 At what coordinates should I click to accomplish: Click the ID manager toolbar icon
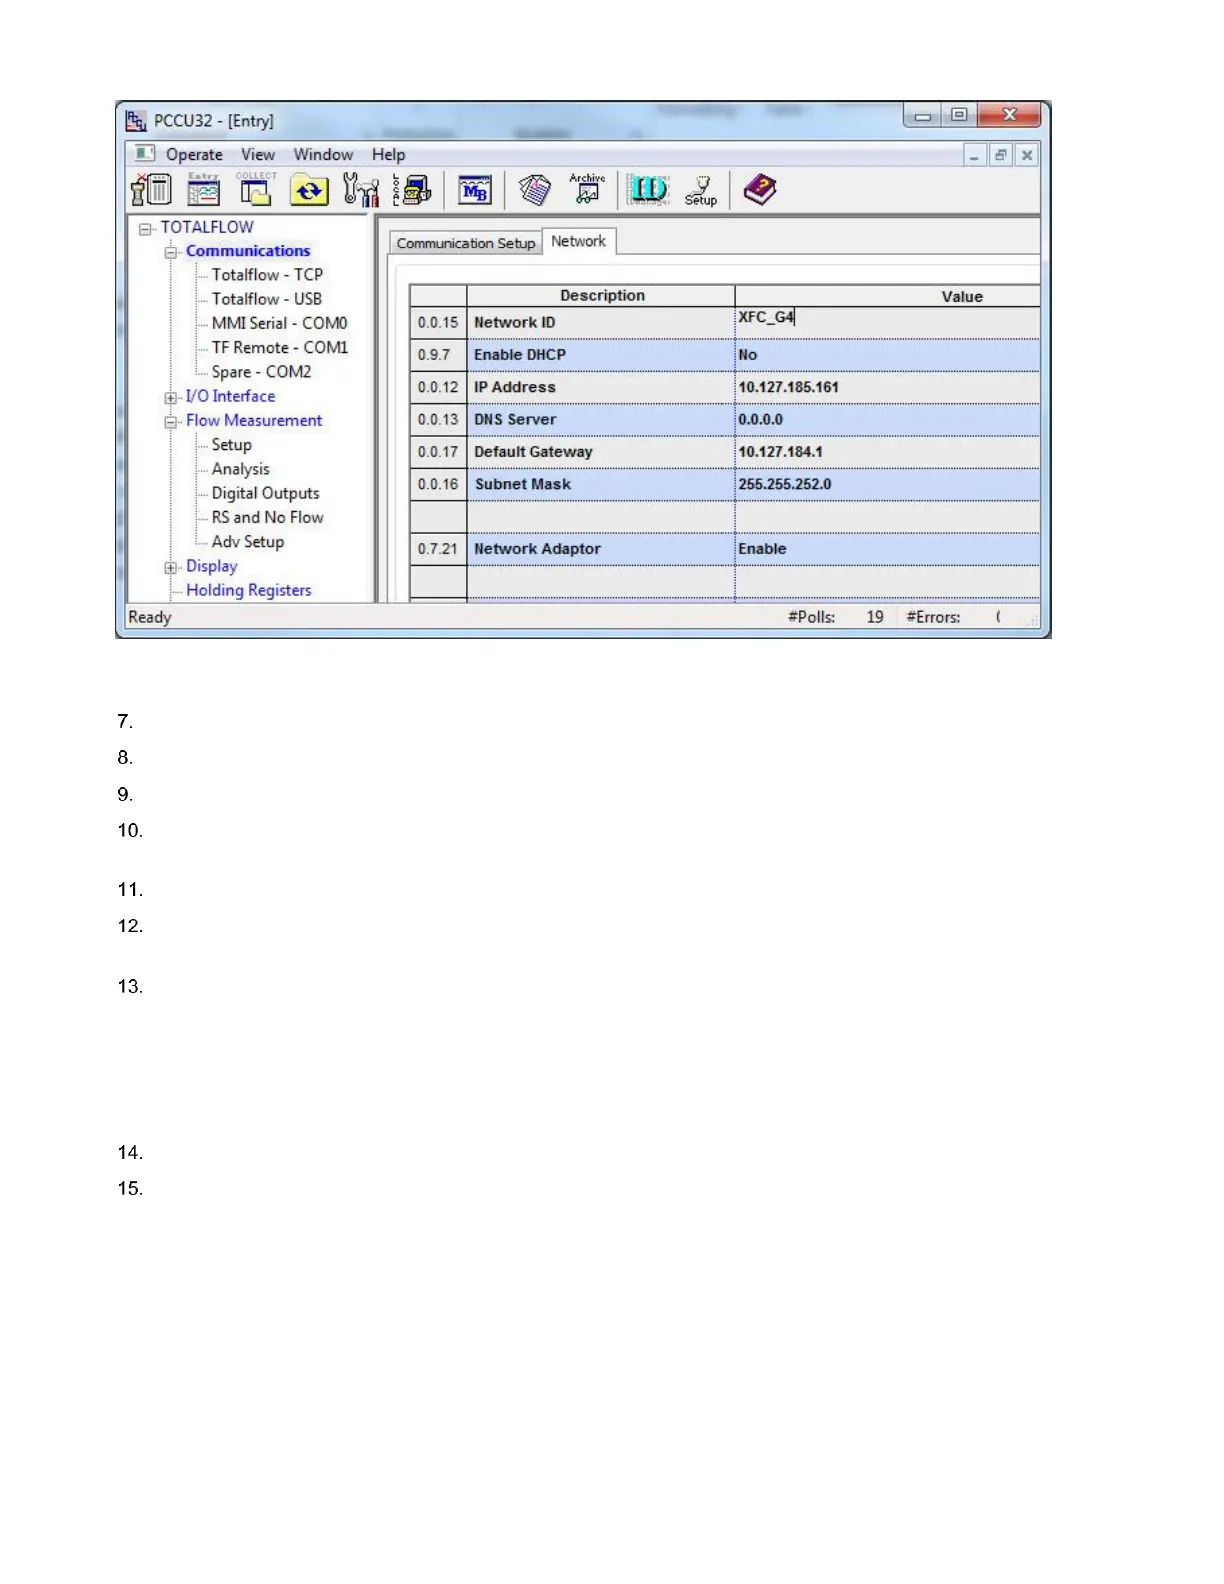[x=648, y=189]
